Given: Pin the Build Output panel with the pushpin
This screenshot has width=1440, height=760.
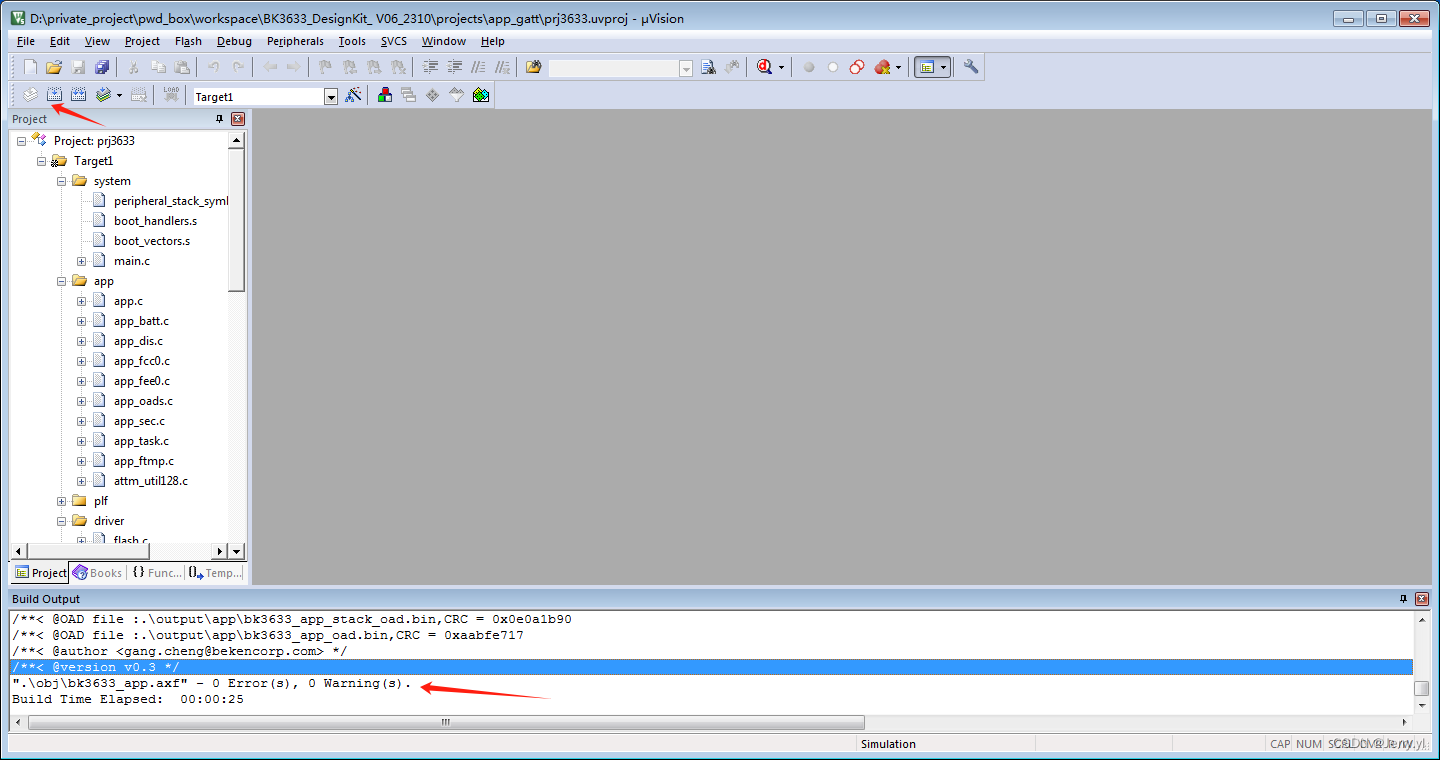Looking at the screenshot, I should click(x=1403, y=599).
